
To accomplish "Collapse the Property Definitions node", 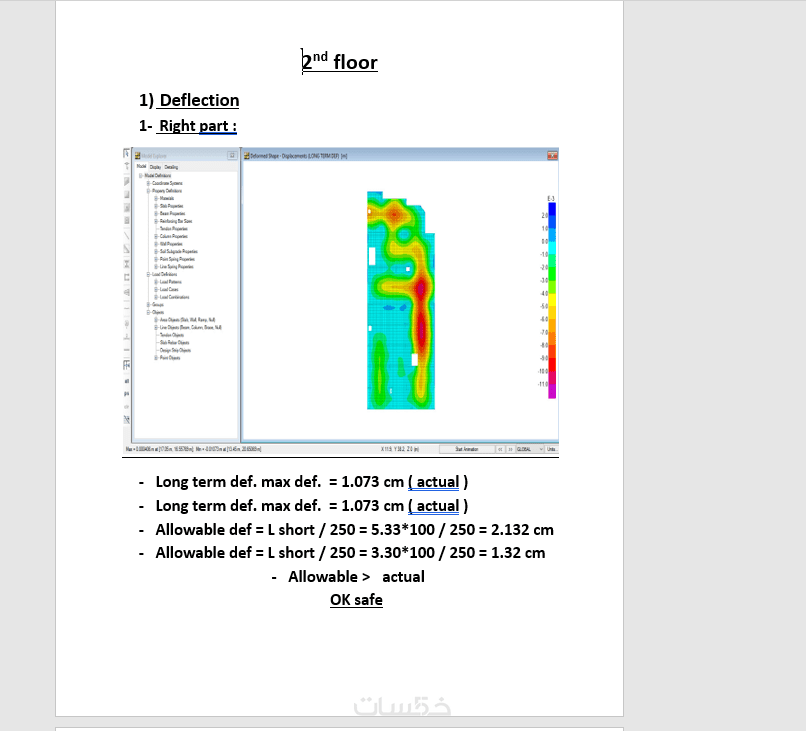I will tap(149, 191).
